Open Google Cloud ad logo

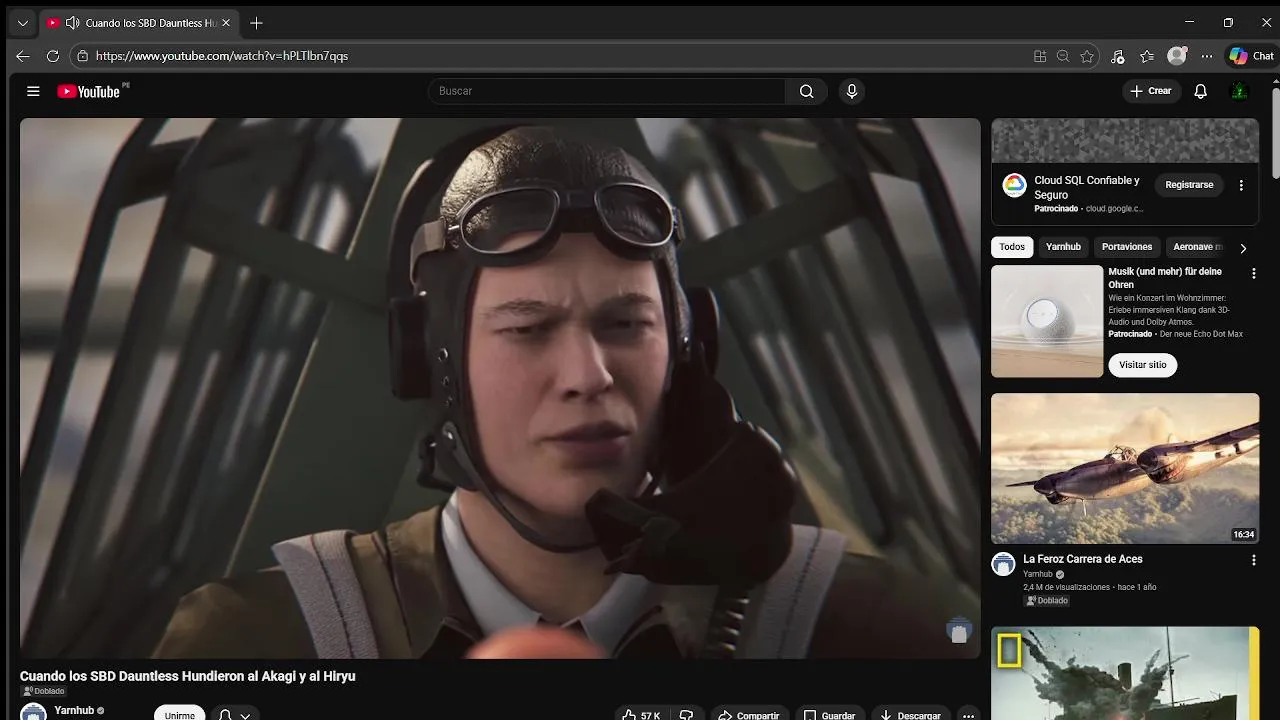[1014, 185]
